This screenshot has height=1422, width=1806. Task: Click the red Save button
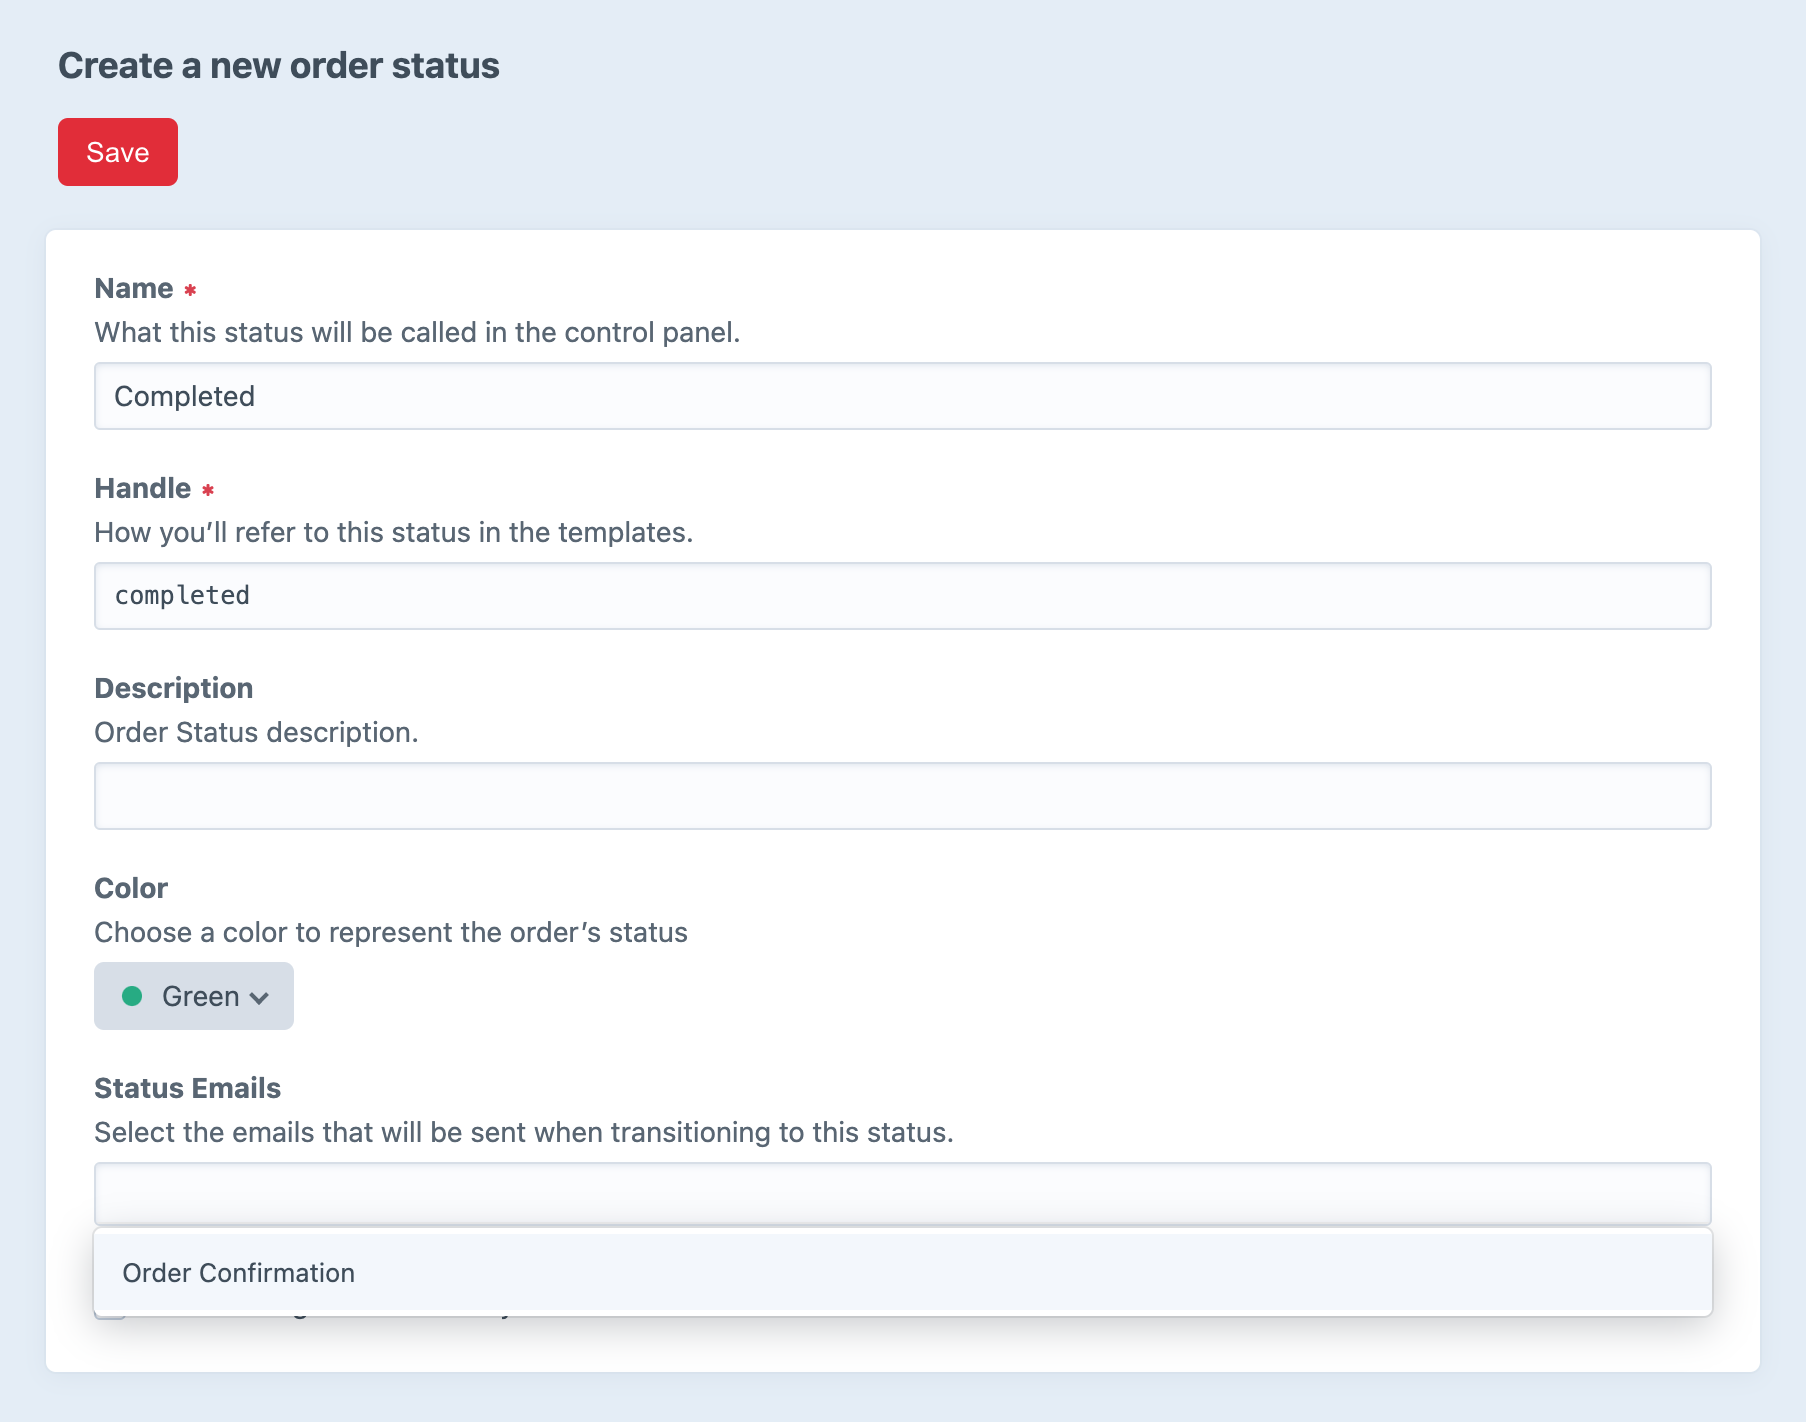point(118,152)
